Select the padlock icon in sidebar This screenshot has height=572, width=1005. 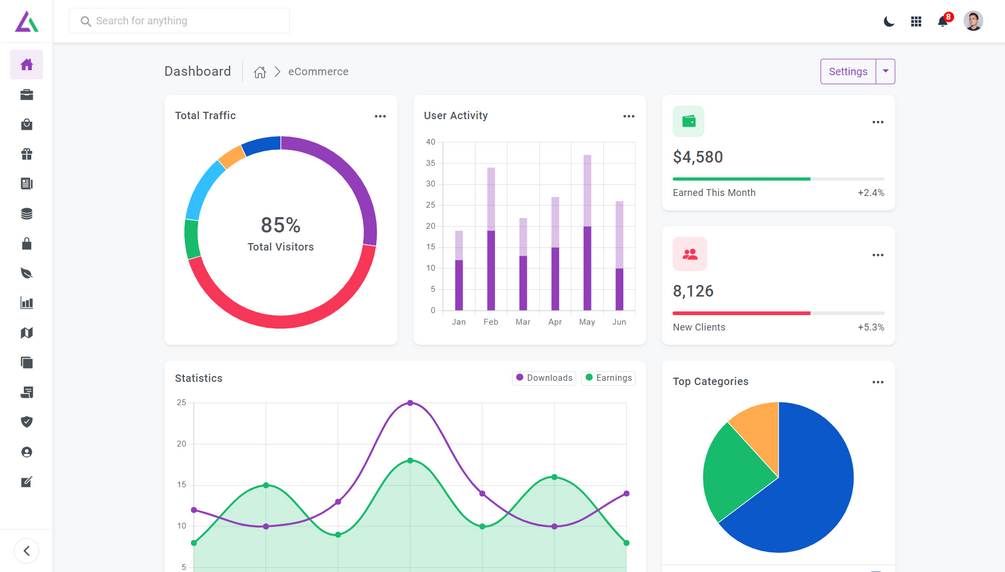coord(26,243)
